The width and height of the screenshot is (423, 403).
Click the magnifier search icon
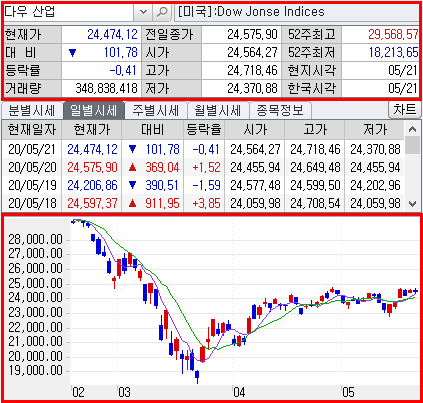click(x=162, y=12)
